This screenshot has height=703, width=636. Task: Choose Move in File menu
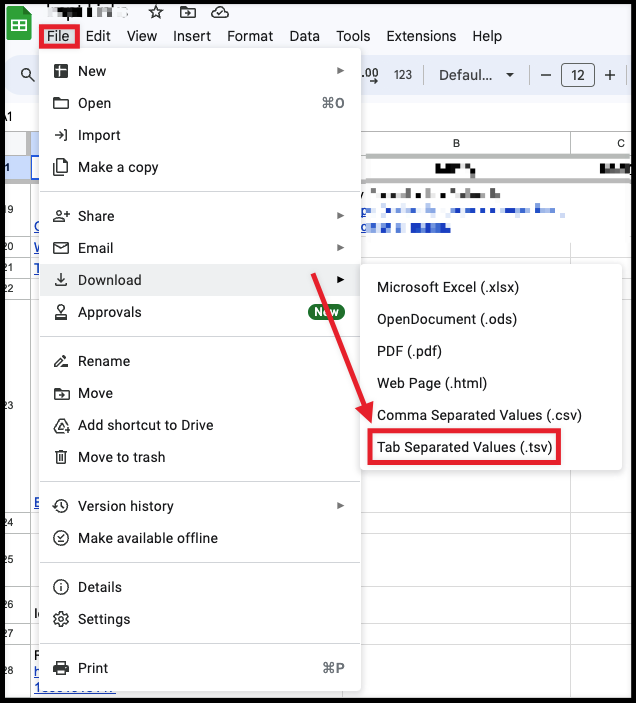200,393
